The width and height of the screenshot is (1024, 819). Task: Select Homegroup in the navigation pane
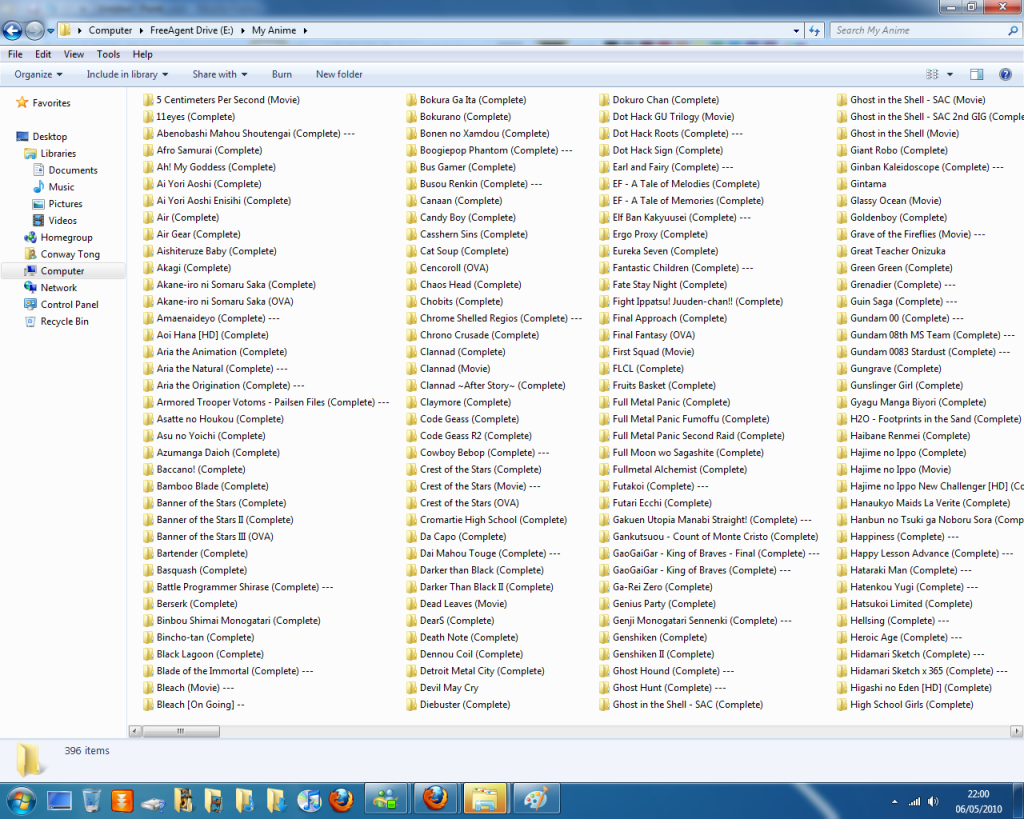[x=58, y=237]
